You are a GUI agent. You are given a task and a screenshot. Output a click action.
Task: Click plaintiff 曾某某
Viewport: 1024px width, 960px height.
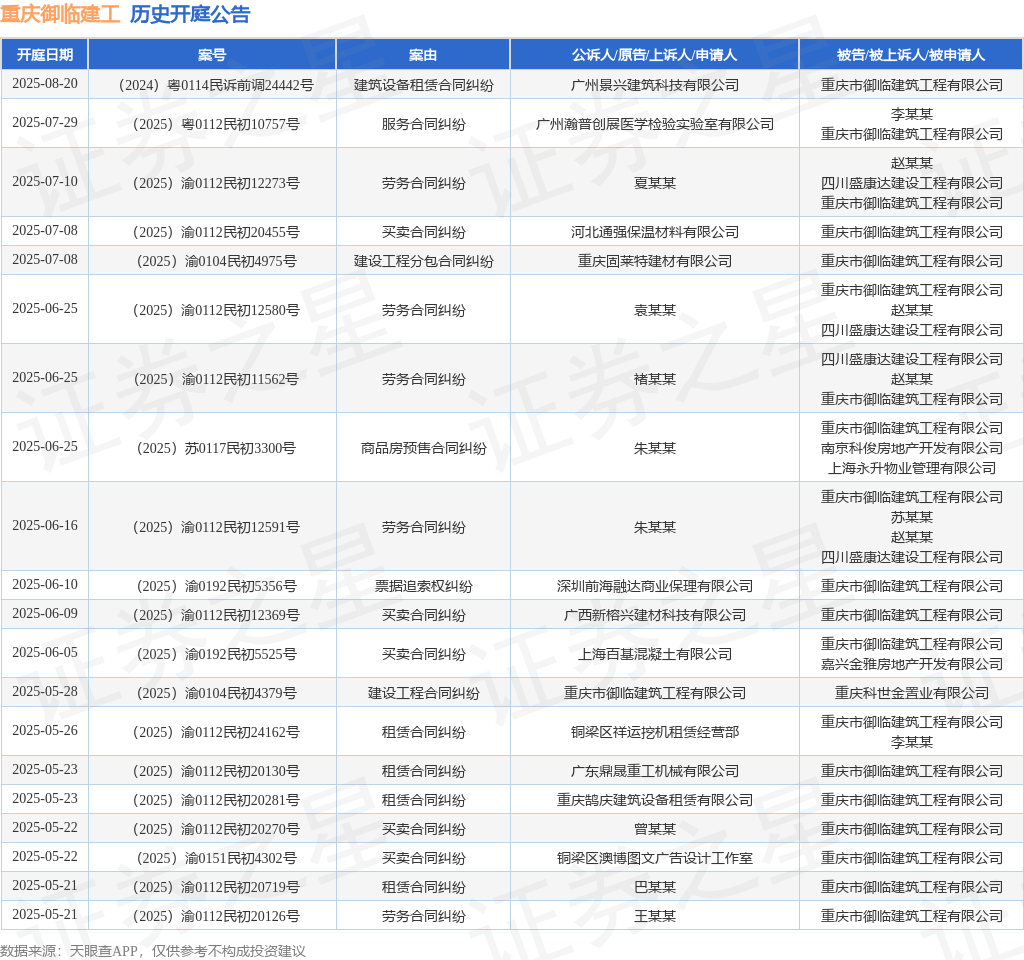(x=654, y=829)
